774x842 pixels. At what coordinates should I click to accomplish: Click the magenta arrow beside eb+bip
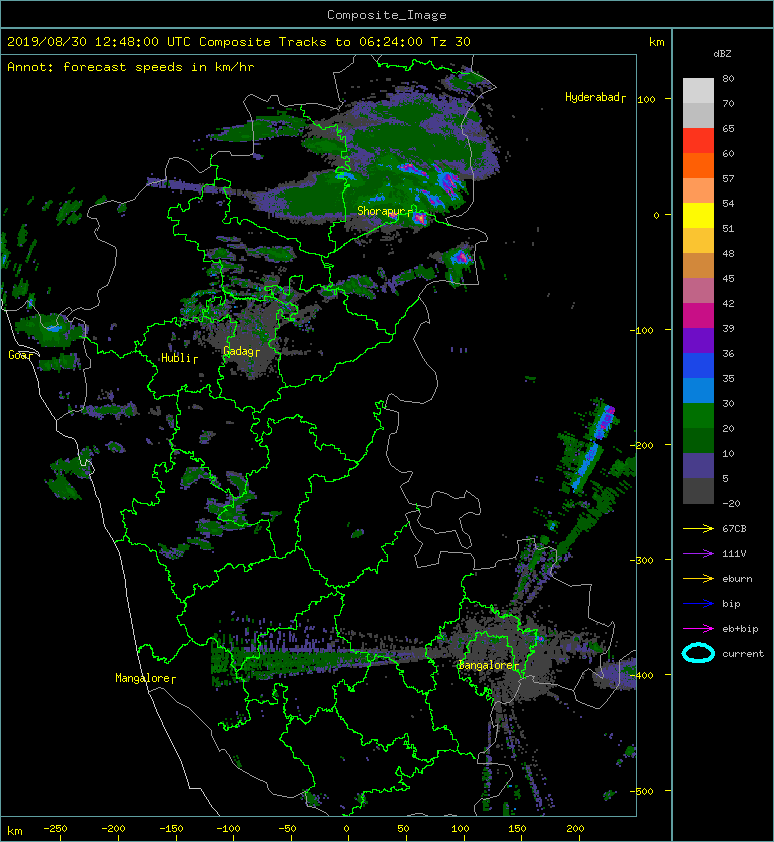(x=698, y=628)
